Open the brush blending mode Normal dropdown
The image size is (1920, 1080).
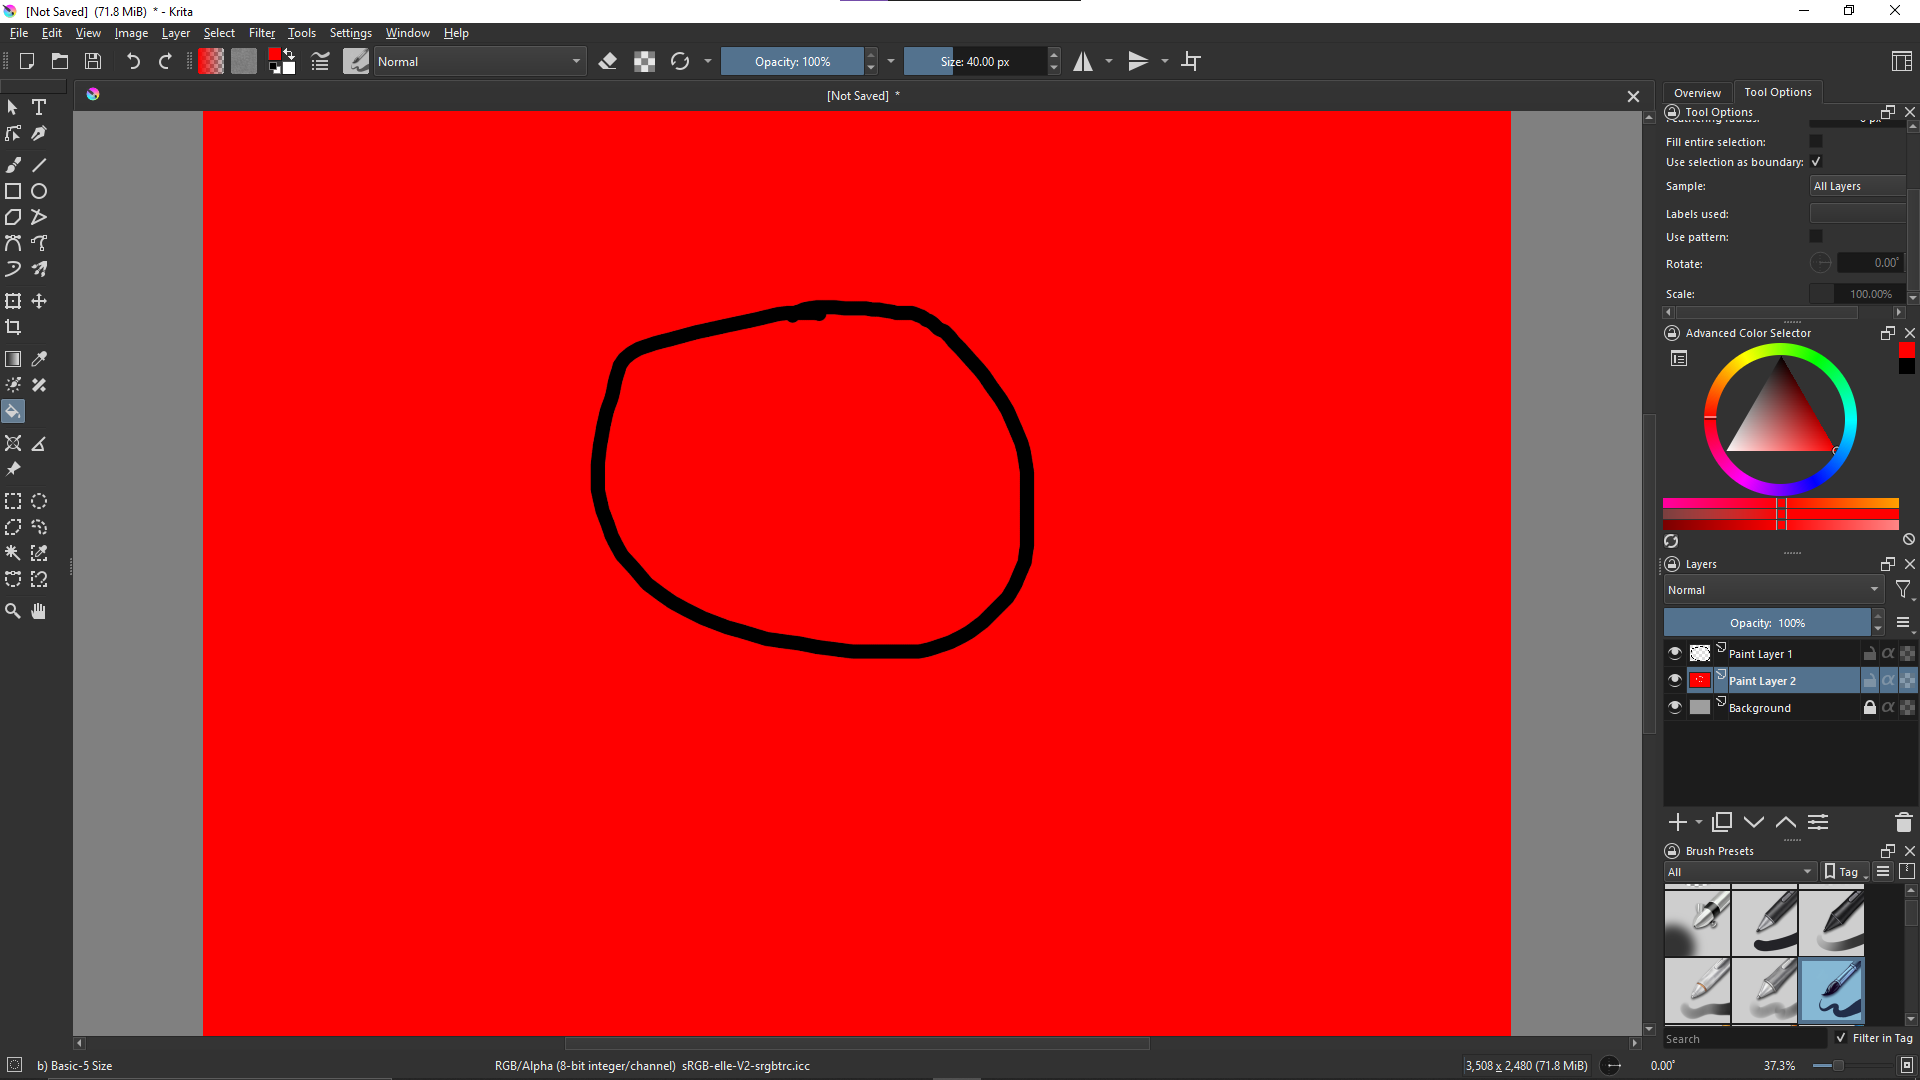click(x=478, y=62)
